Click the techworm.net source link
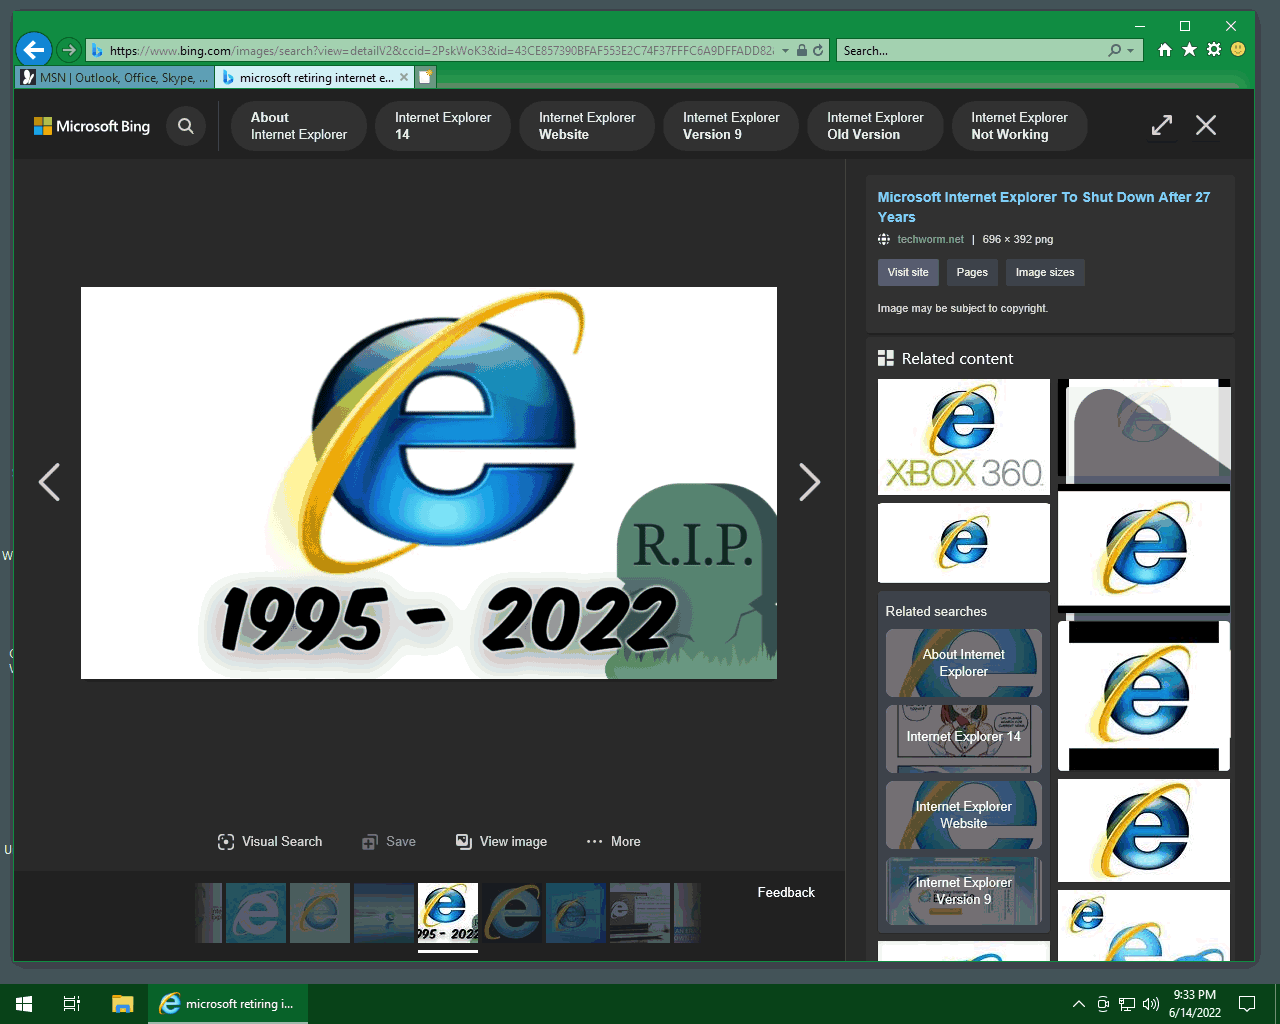Screen dimensions: 1280x1024 [x=930, y=239]
